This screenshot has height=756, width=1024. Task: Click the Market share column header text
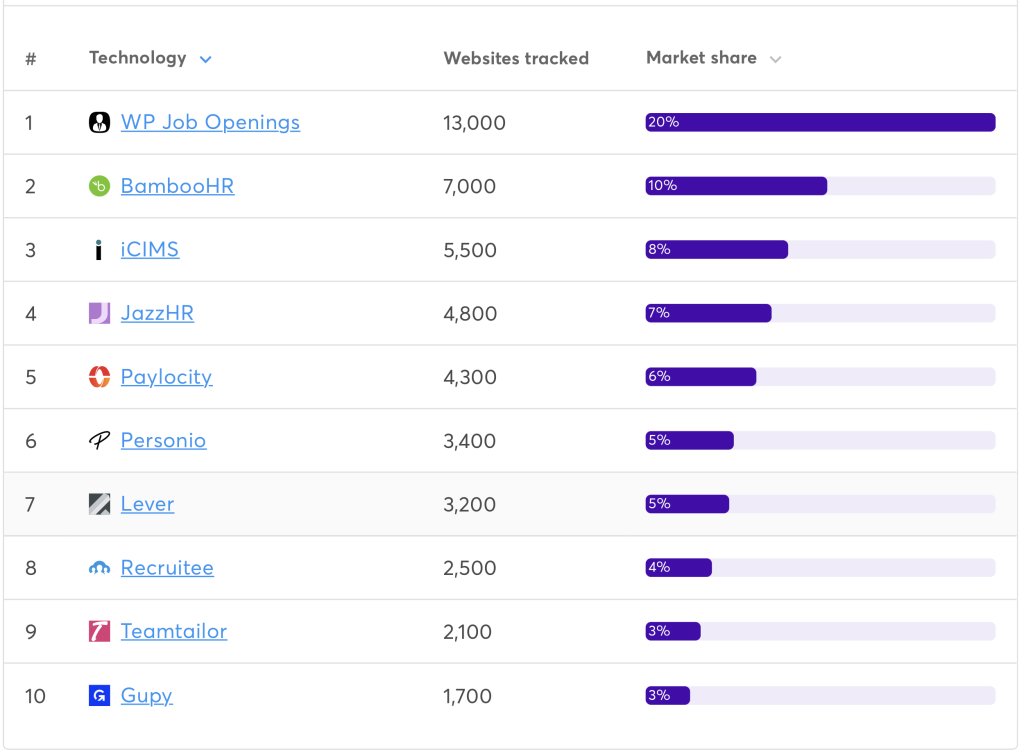pyautogui.click(x=701, y=58)
